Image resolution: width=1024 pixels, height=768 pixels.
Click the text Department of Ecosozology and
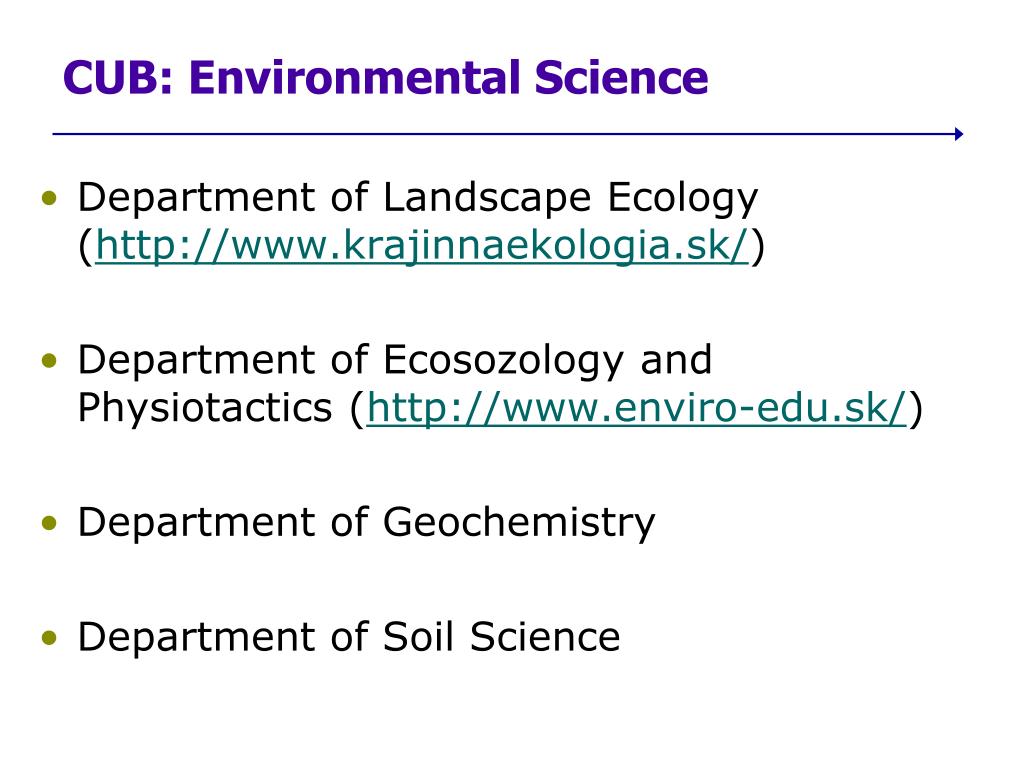[x=394, y=361]
